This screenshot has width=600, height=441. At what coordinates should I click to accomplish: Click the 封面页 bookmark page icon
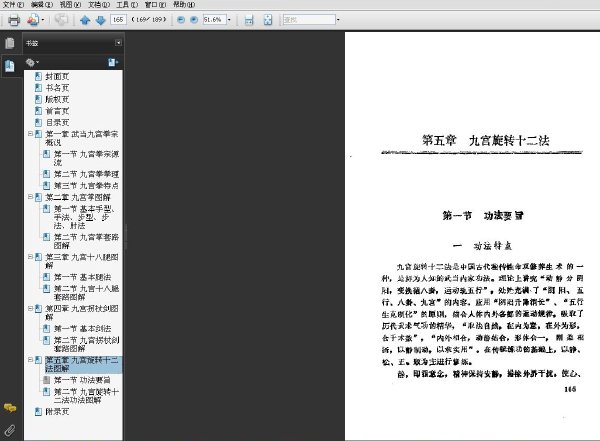click(x=38, y=76)
